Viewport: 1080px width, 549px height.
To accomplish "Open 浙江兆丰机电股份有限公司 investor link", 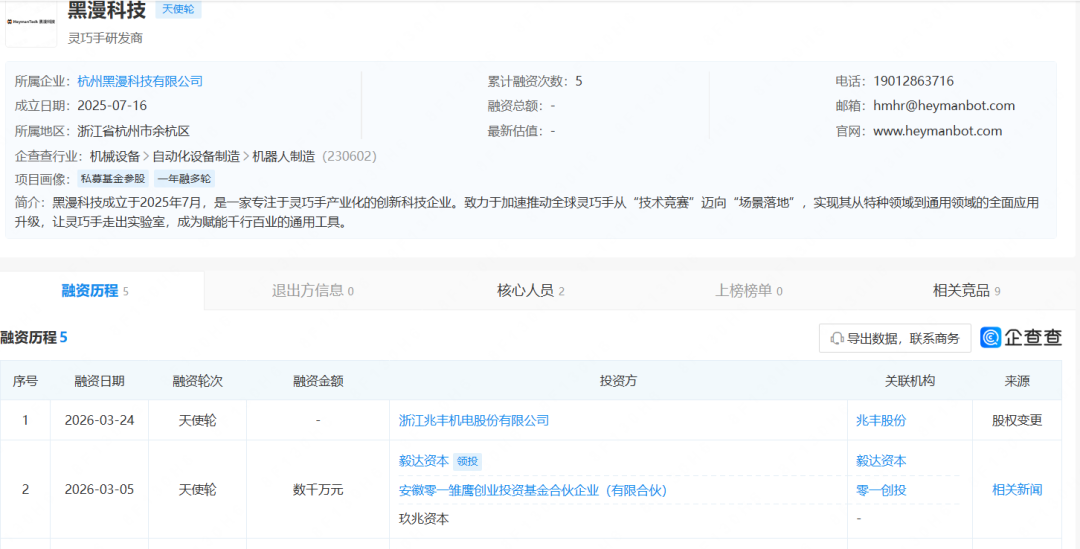I will click(474, 420).
